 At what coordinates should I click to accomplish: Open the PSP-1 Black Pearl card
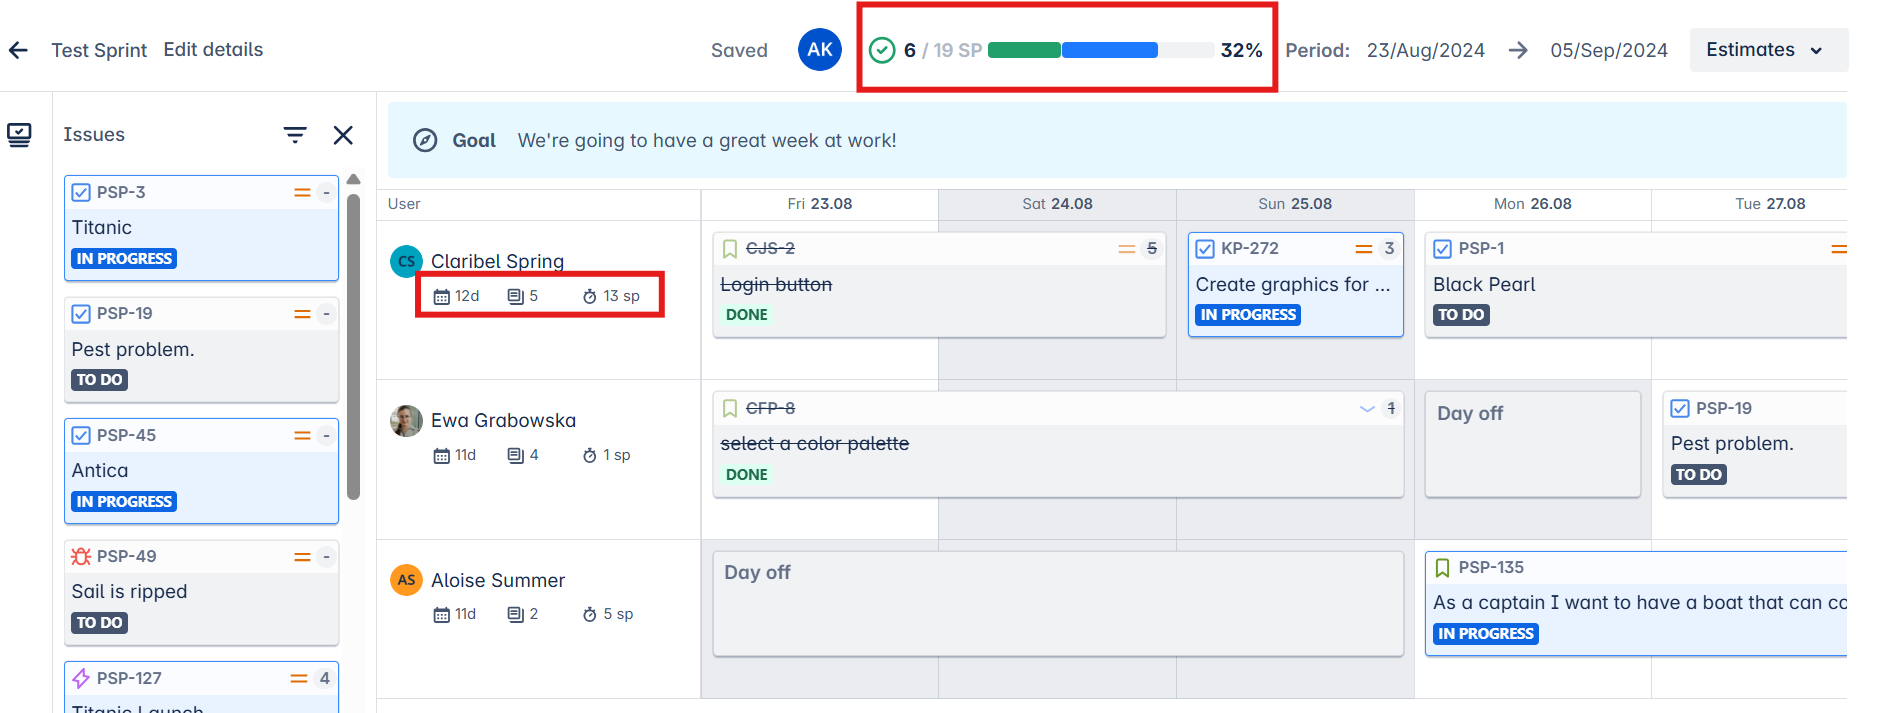[x=1636, y=285]
